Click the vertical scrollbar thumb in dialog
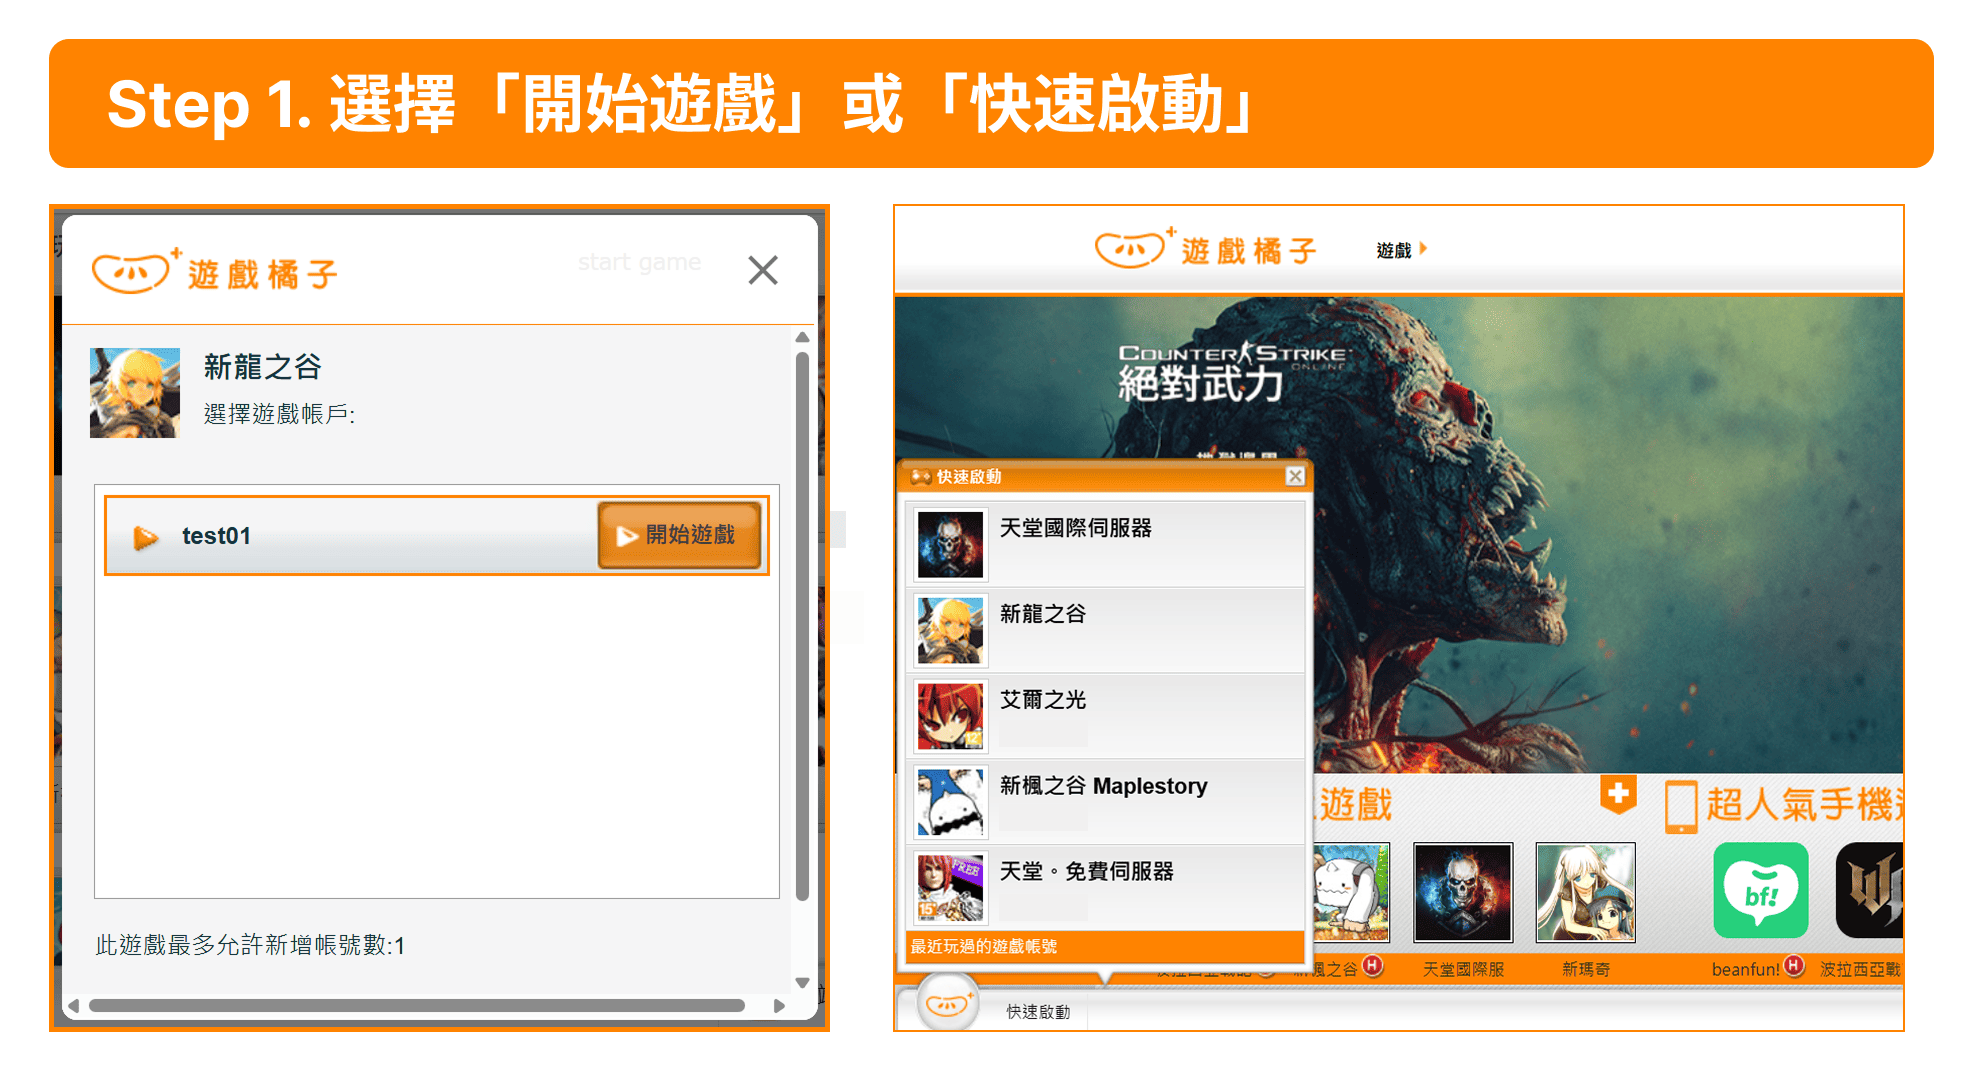This screenshot has width=1980, height=1080. coord(802,627)
